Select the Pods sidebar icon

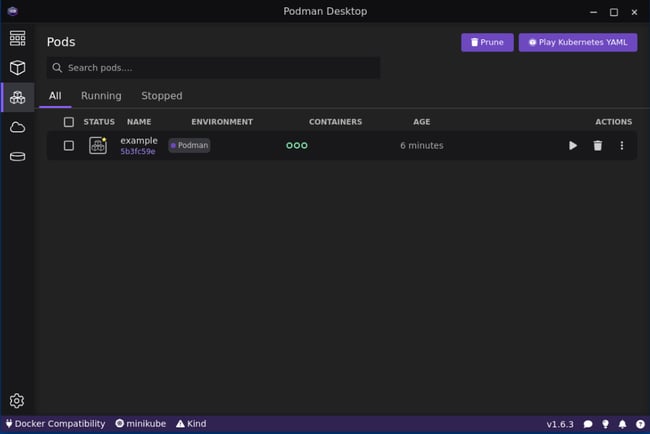pyautogui.click(x=17, y=97)
